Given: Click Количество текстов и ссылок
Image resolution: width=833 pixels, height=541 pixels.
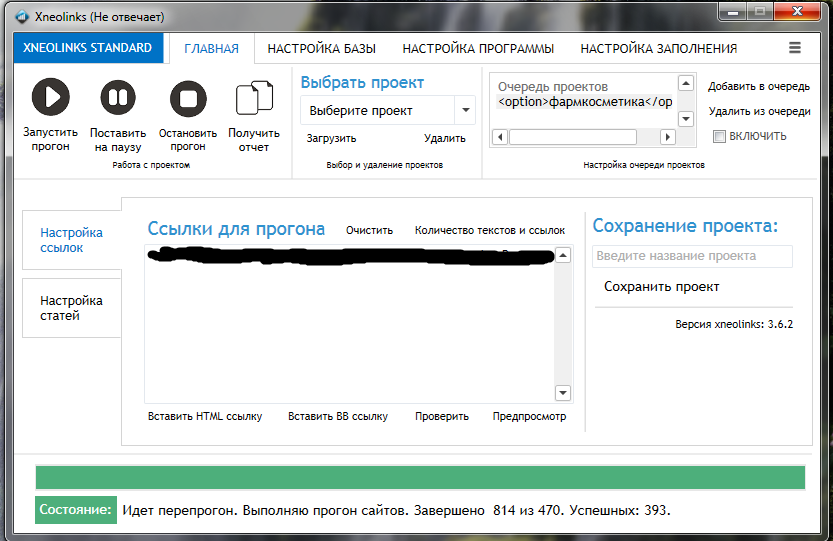Looking at the screenshot, I should 490,230.
